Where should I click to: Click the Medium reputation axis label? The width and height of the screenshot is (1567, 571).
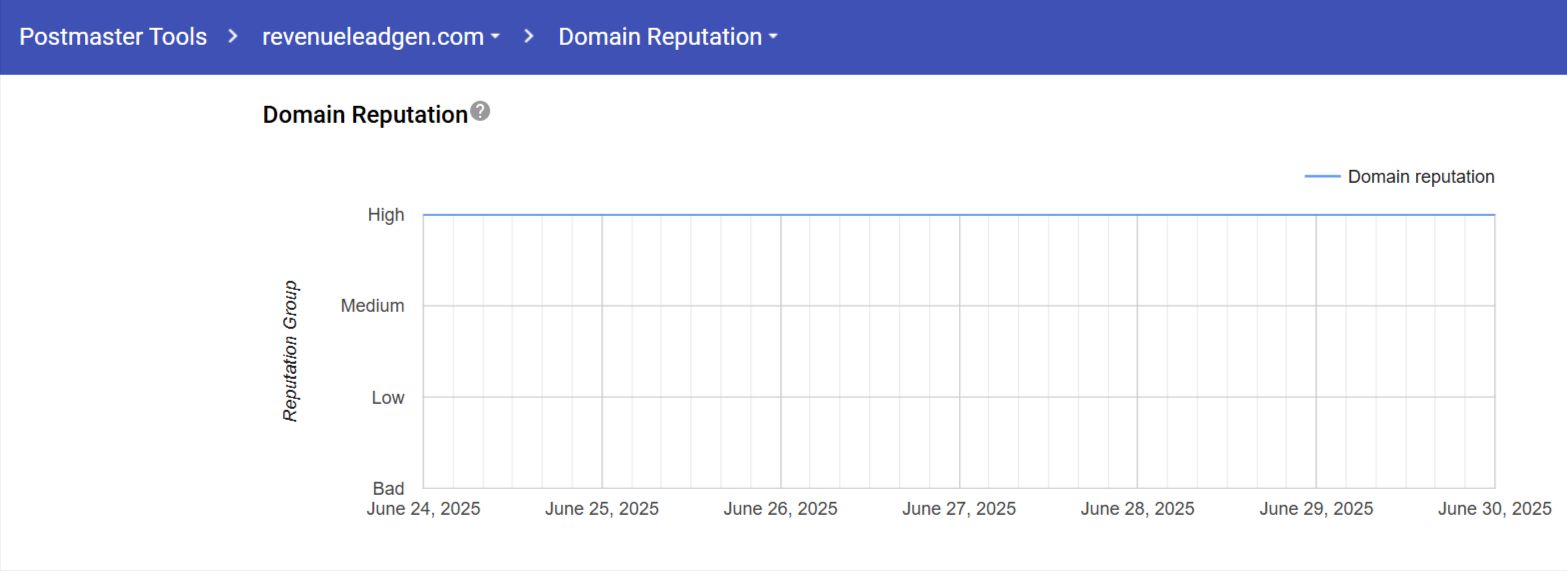(373, 306)
